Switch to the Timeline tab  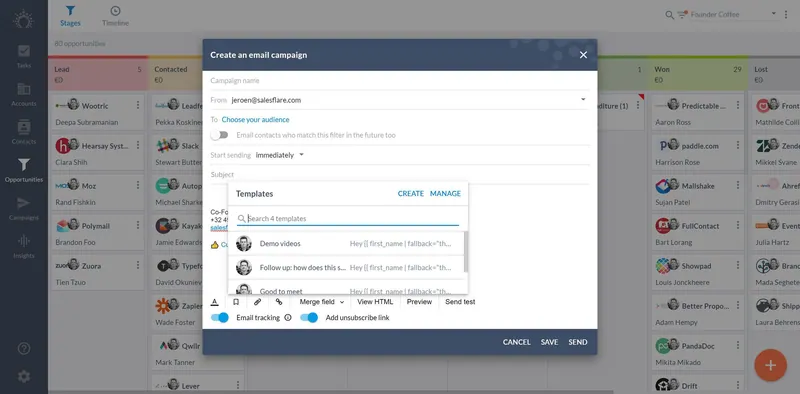click(x=115, y=16)
